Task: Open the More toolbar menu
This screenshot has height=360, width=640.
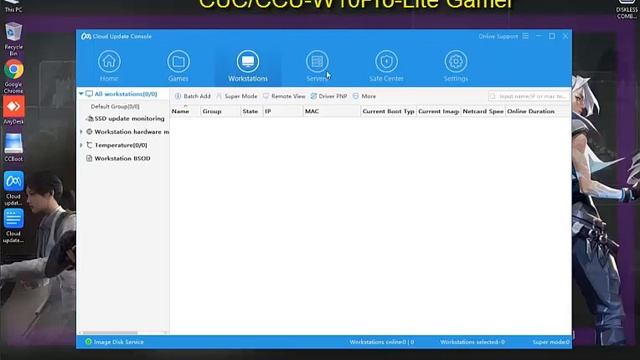Action: [x=364, y=96]
